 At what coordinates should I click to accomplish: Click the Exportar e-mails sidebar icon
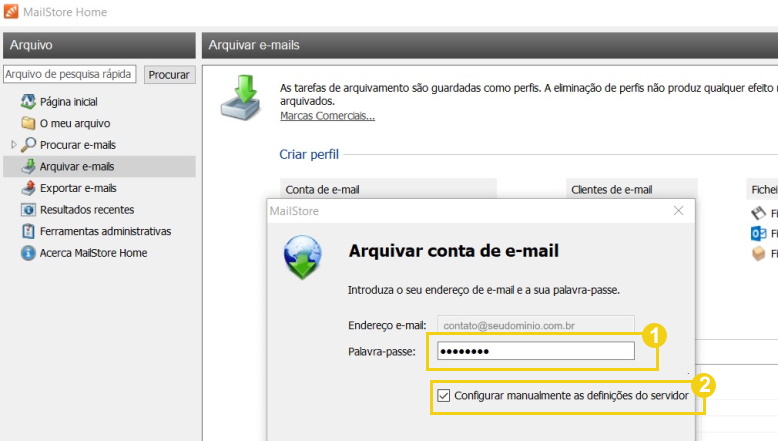click(x=28, y=188)
